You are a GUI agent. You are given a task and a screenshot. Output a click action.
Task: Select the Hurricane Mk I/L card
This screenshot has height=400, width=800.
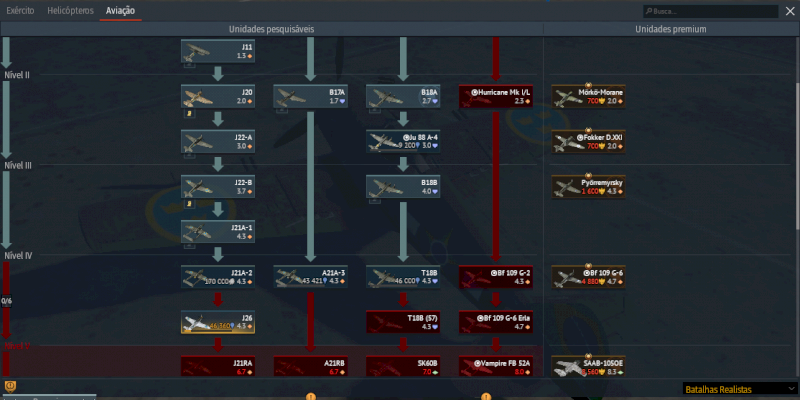[495, 96]
